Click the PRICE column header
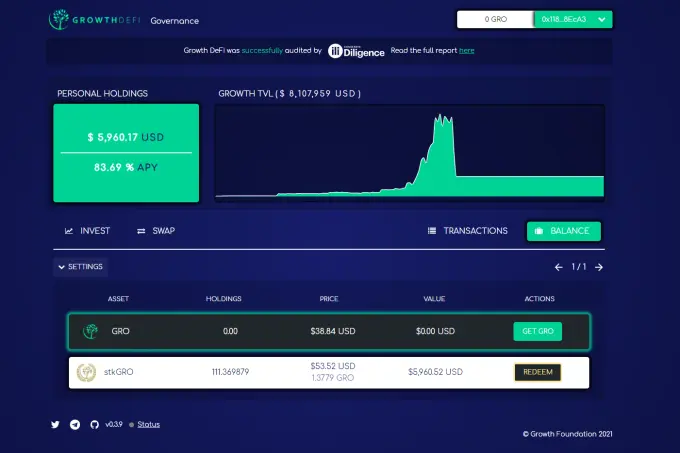The width and height of the screenshot is (680, 453). point(329,299)
